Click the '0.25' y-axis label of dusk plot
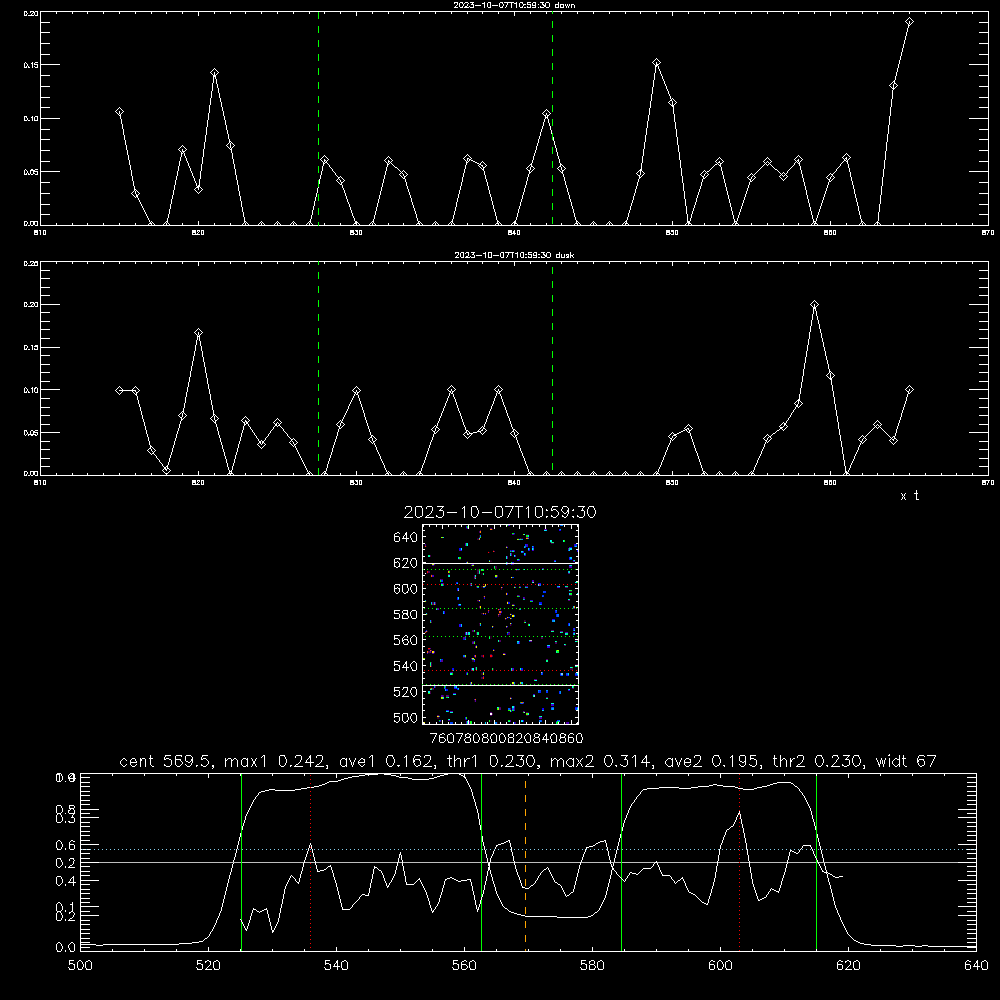Viewport: 1000px width, 1000px height. point(31,263)
